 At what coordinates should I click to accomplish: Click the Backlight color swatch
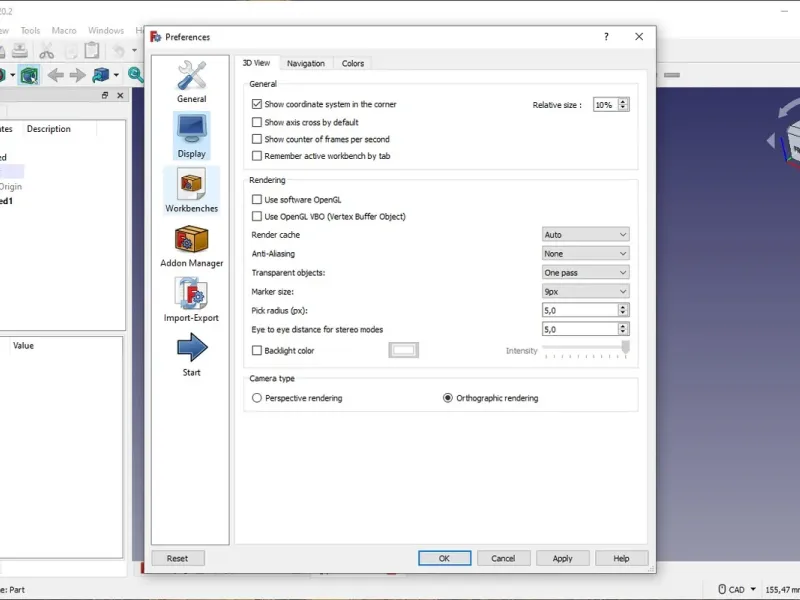coord(404,351)
